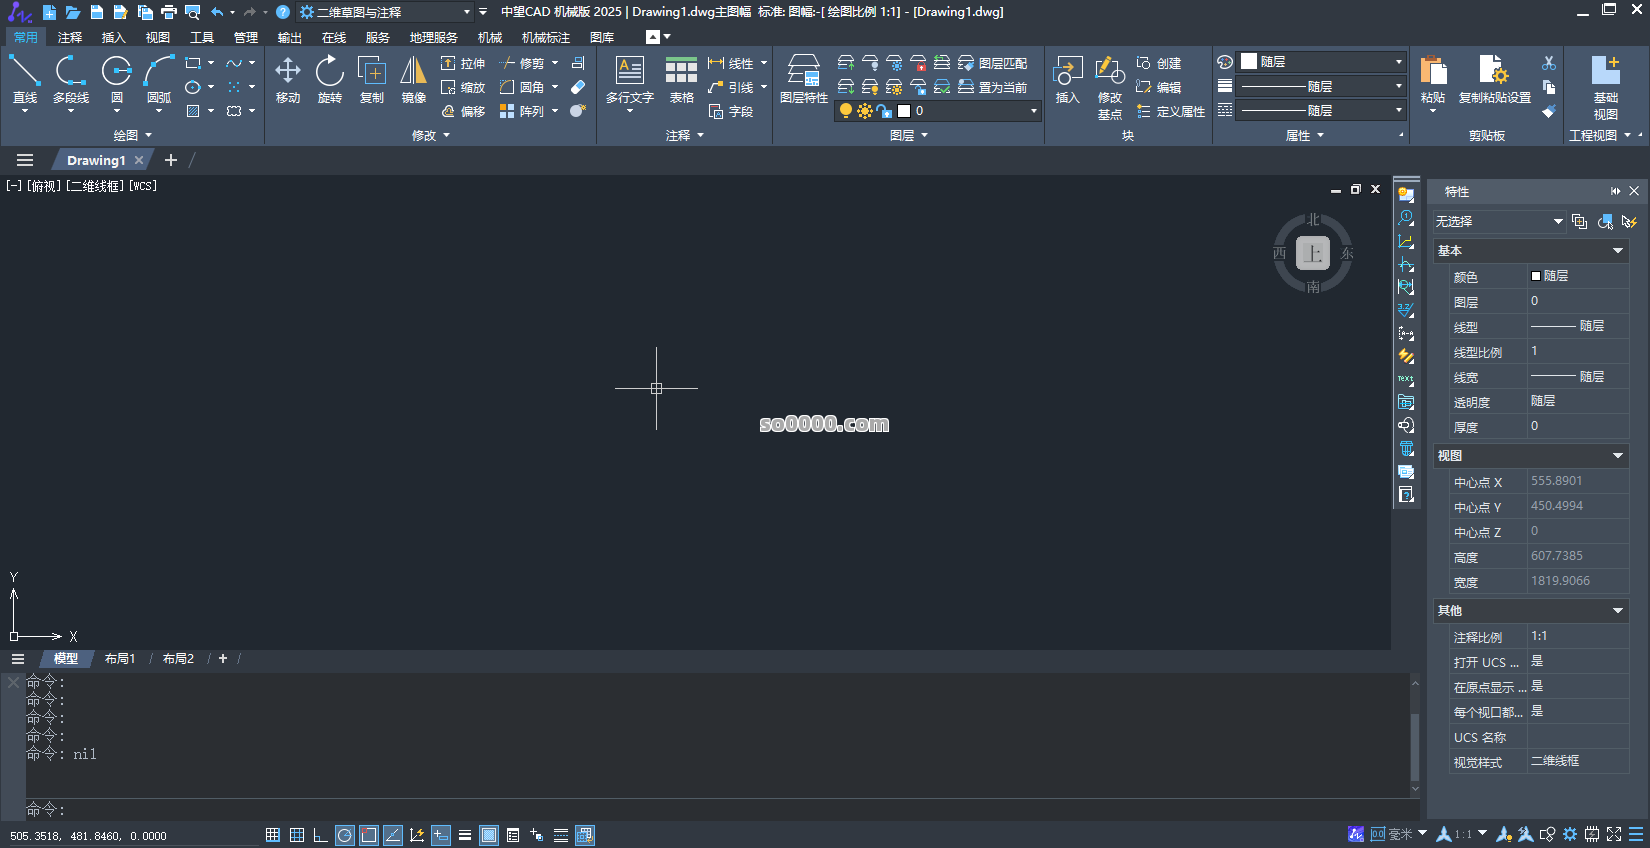The image size is (1650, 848).
Task: Toggle grid display in status bar
Action: click(273, 835)
